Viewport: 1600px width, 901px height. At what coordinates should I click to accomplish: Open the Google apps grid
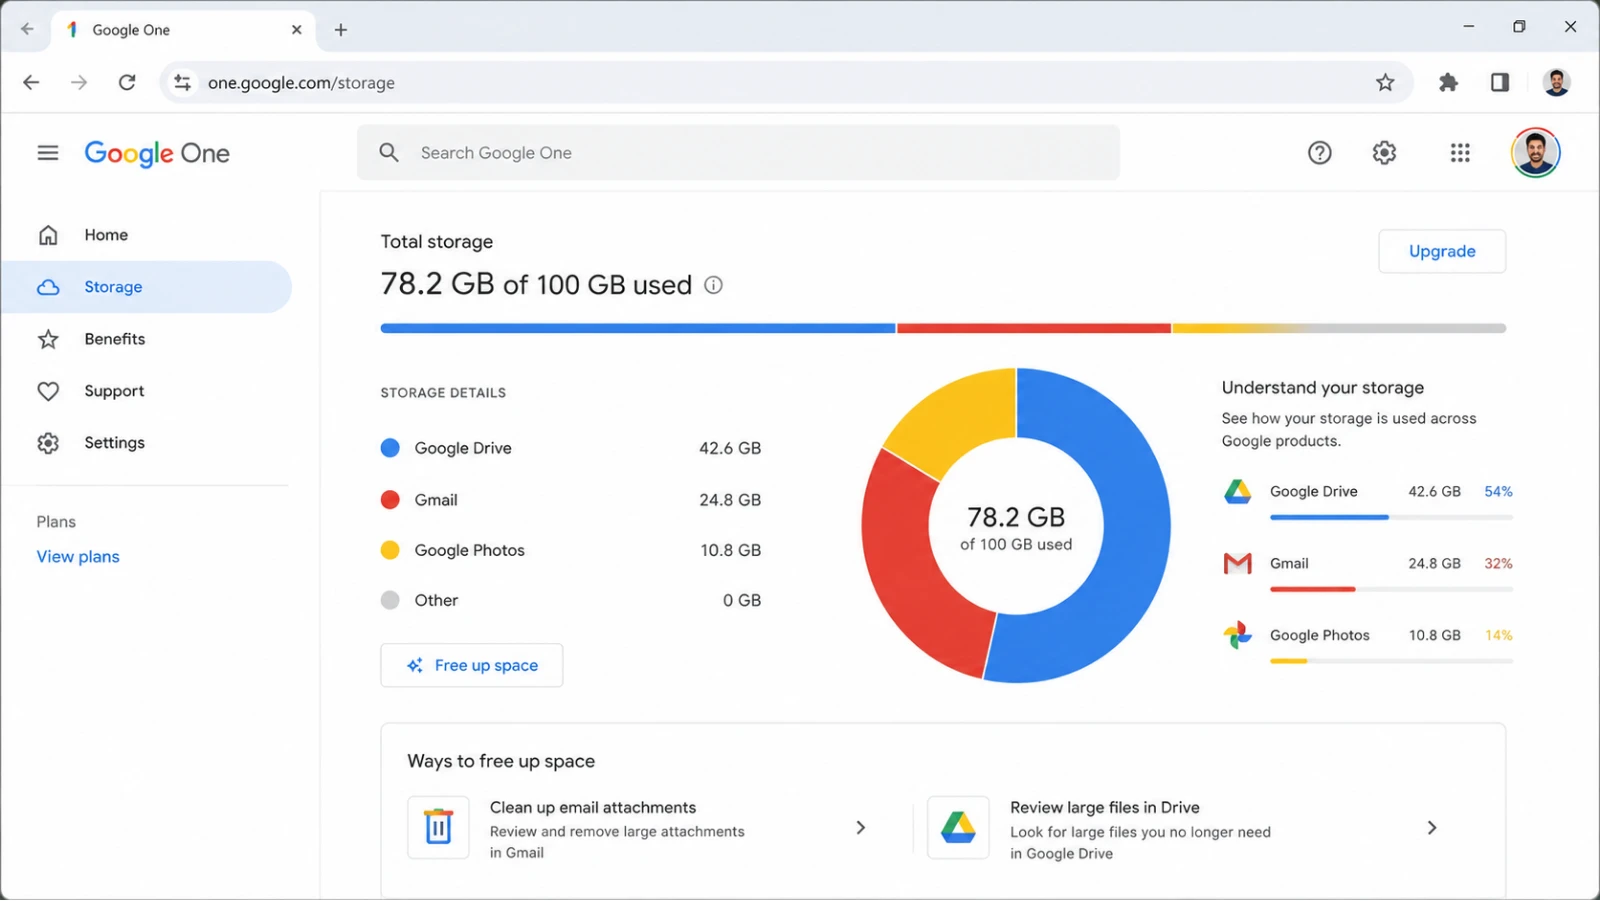point(1460,153)
